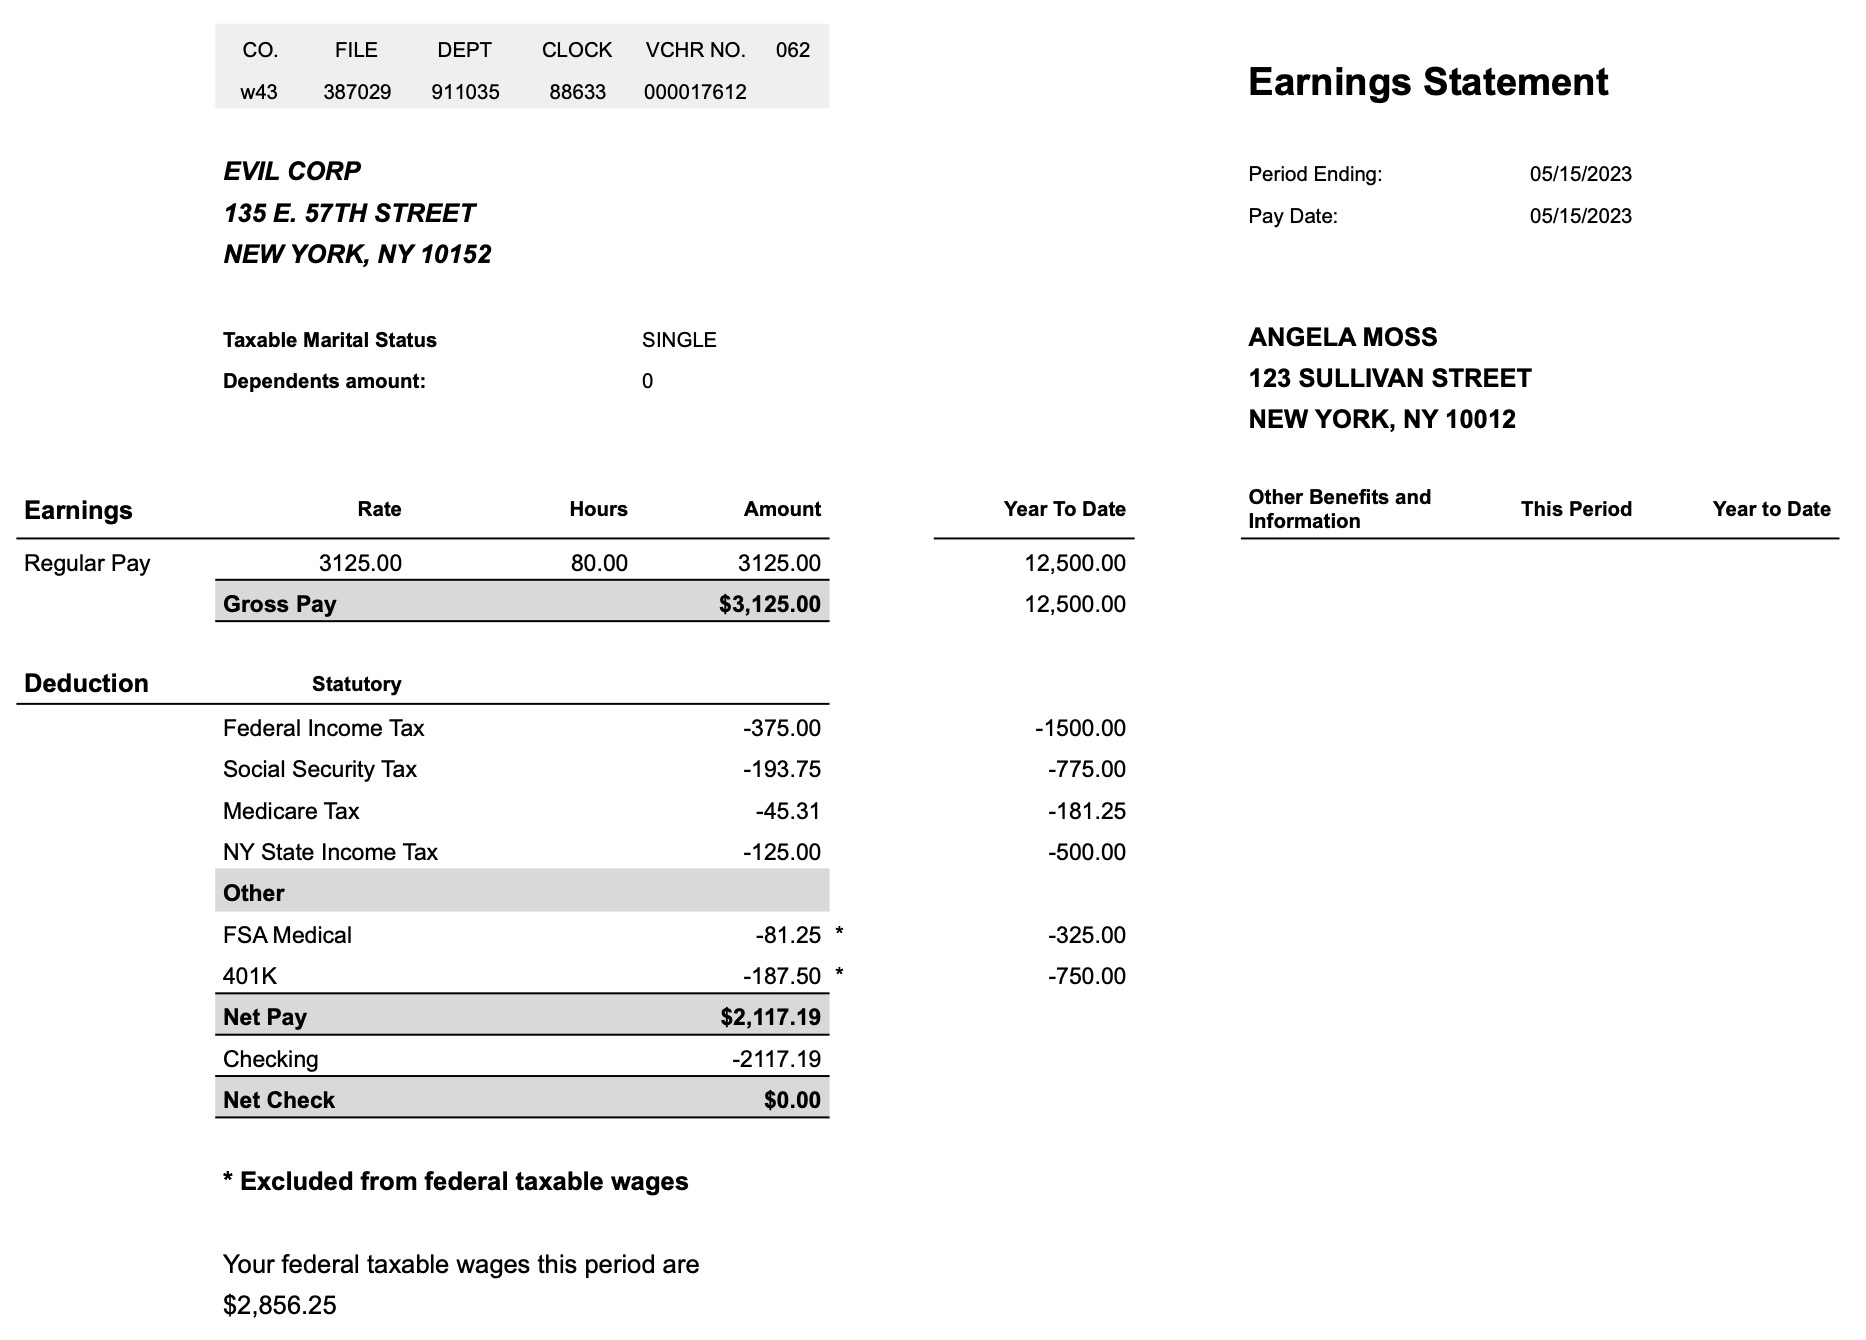Click the Amount column header
The image size is (1866, 1340).
click(782, 509)
